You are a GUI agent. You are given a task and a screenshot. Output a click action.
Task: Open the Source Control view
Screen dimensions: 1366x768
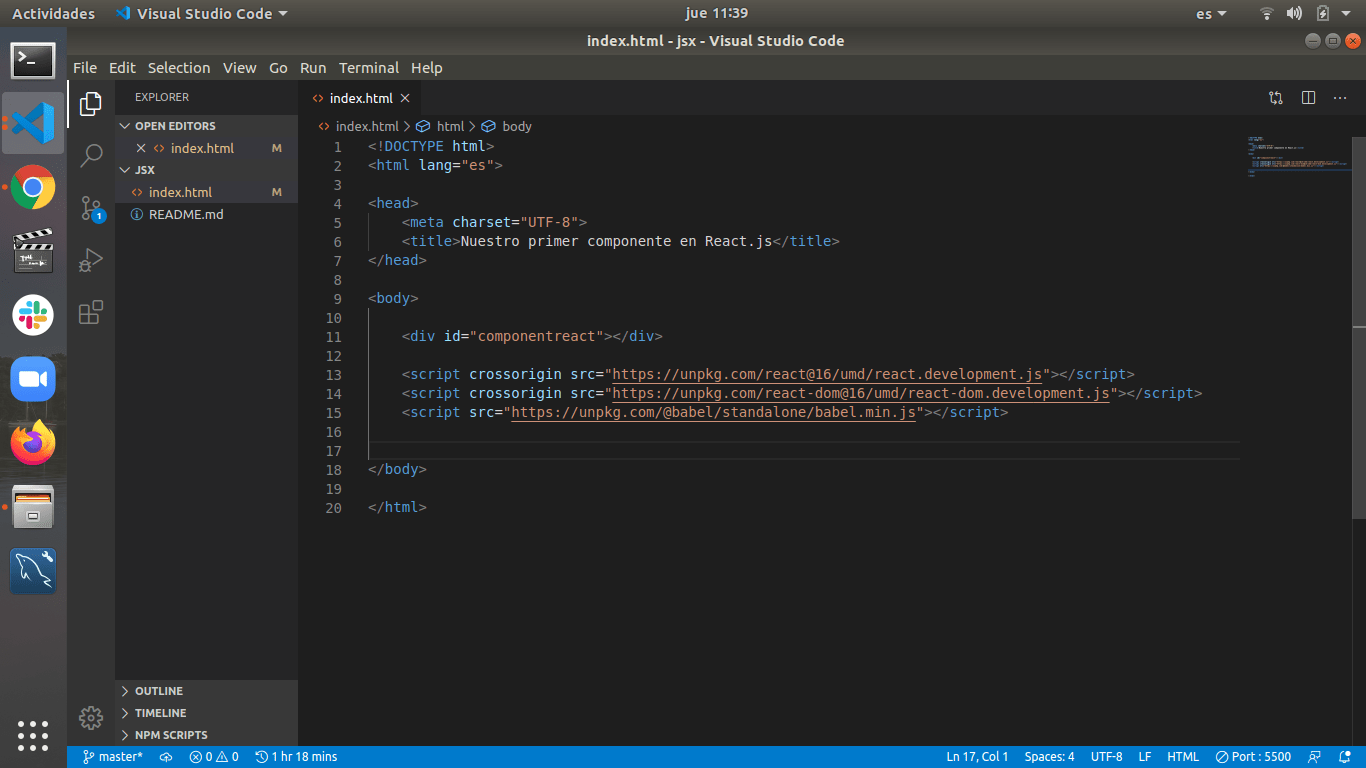[91, 208]
